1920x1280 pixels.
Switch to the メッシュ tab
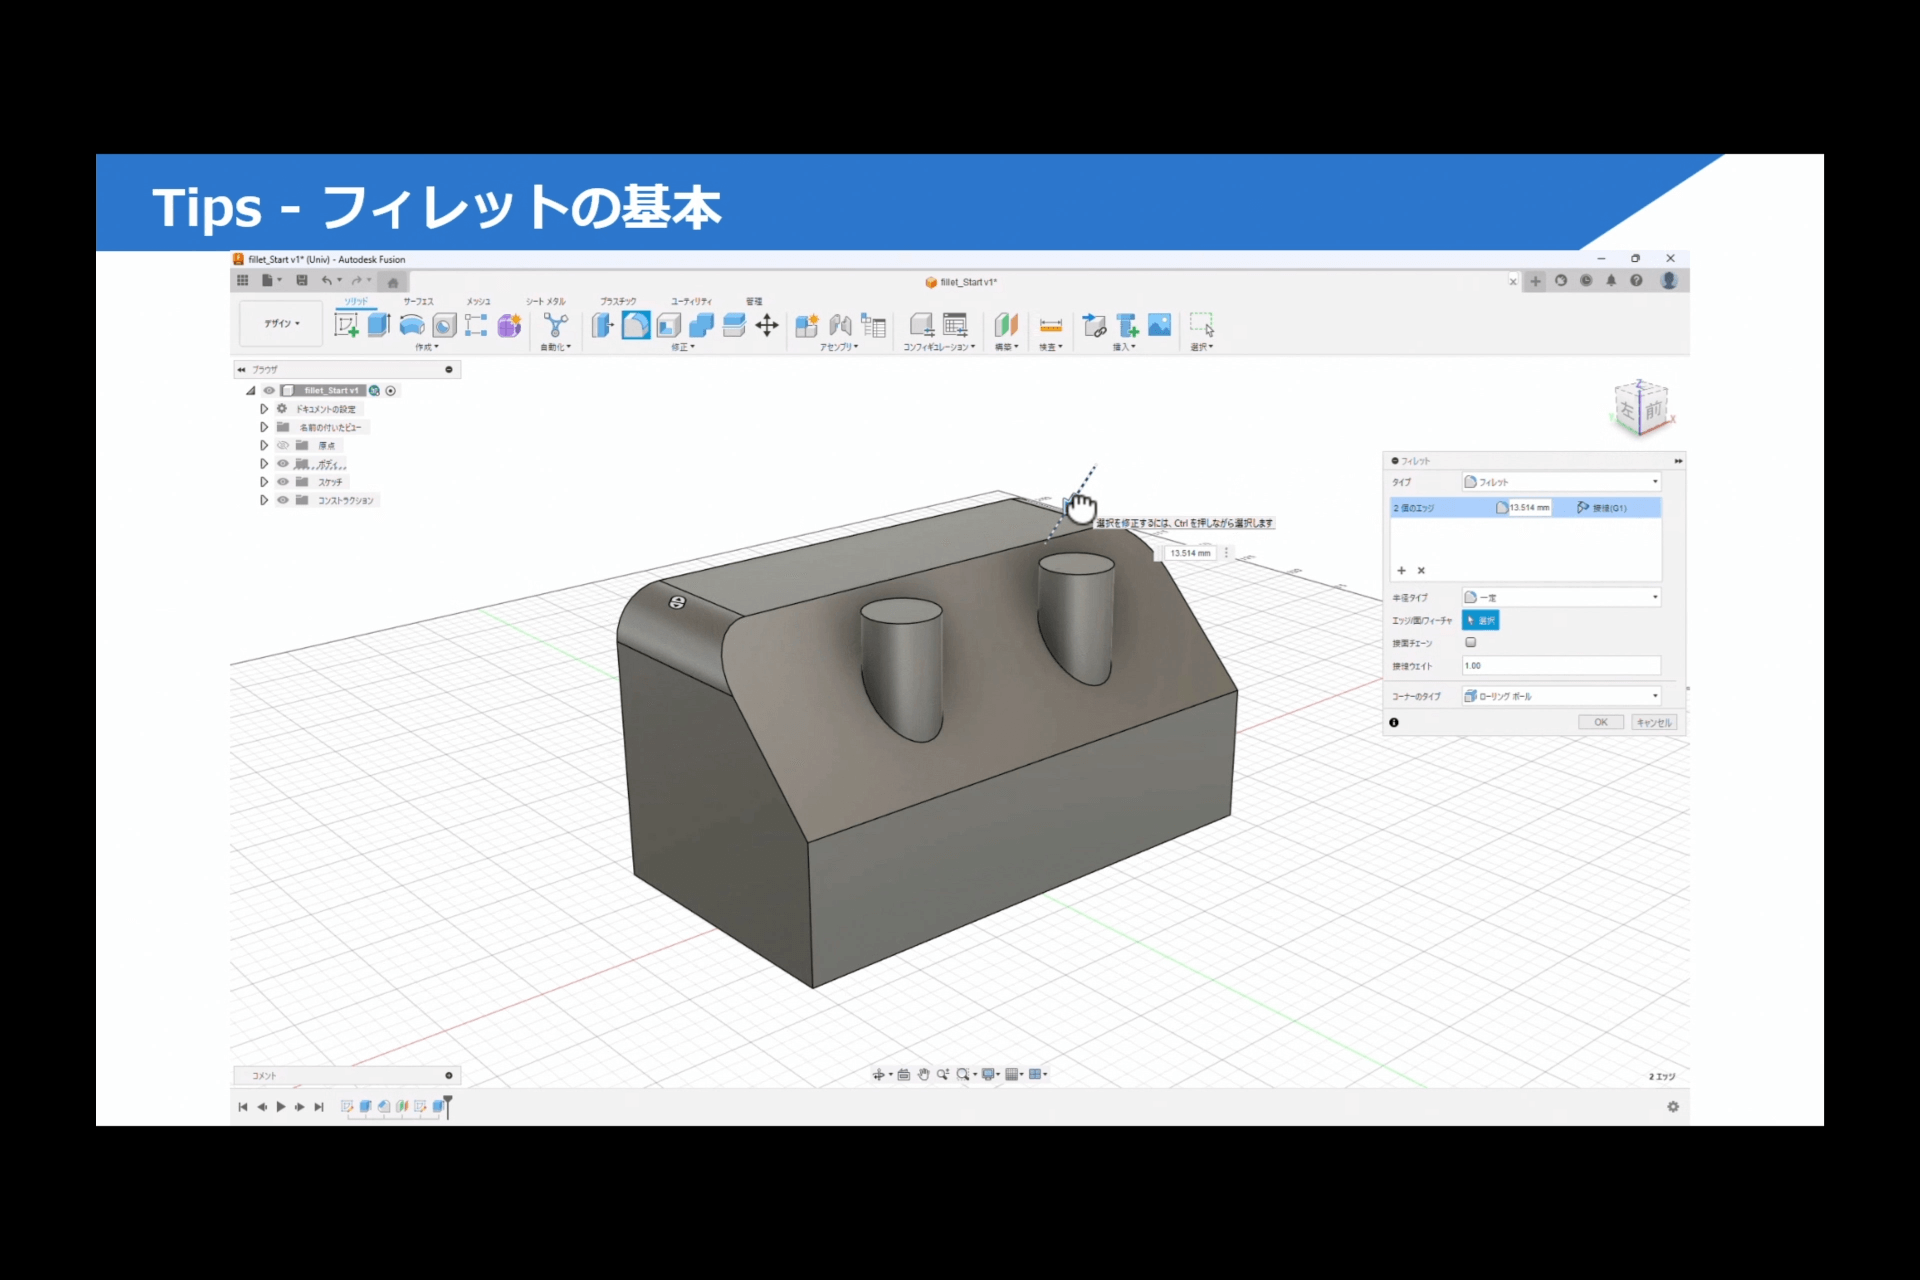[478, 301]
